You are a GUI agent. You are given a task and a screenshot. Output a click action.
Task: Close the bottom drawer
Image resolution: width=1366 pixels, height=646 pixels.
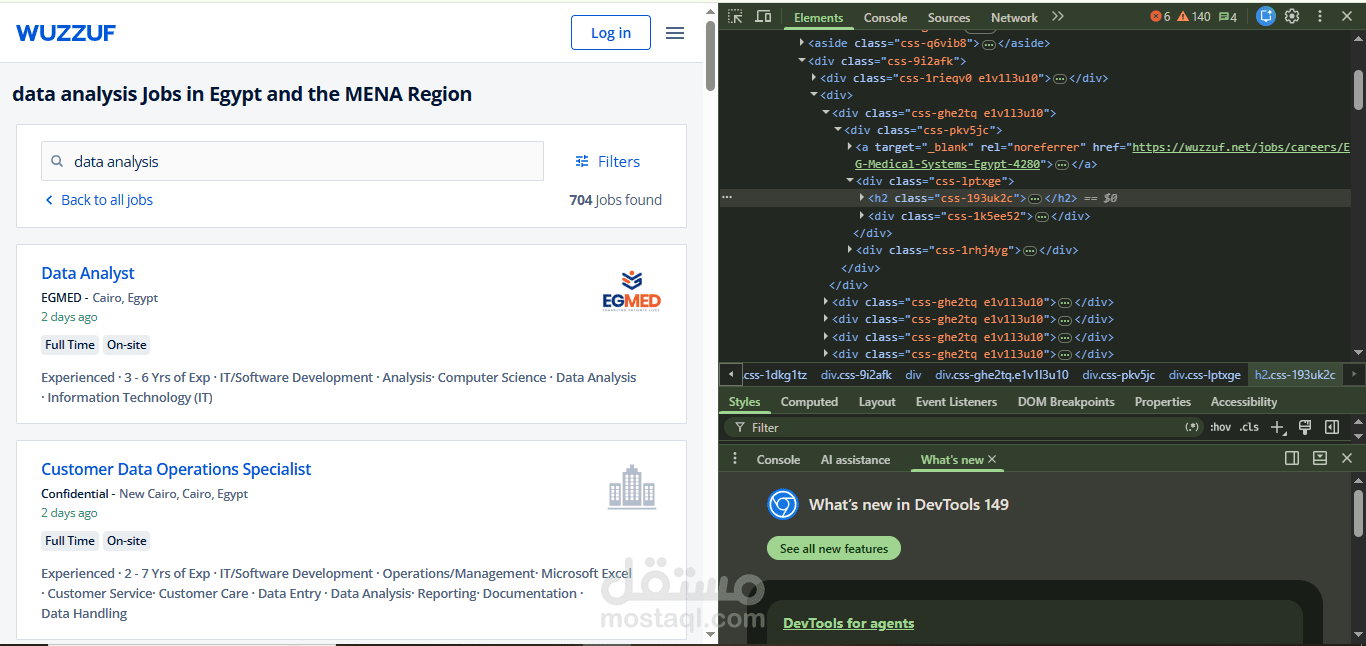click(1347, 458)
